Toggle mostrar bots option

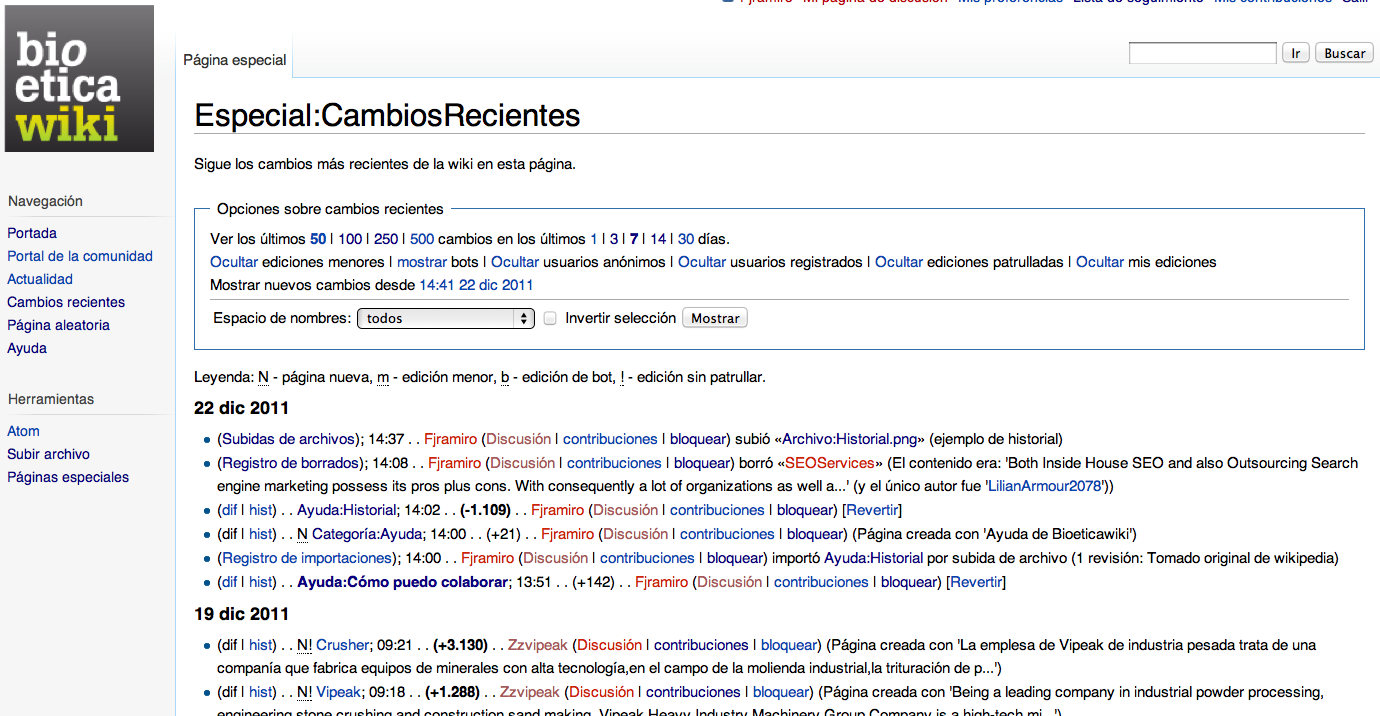421,262
